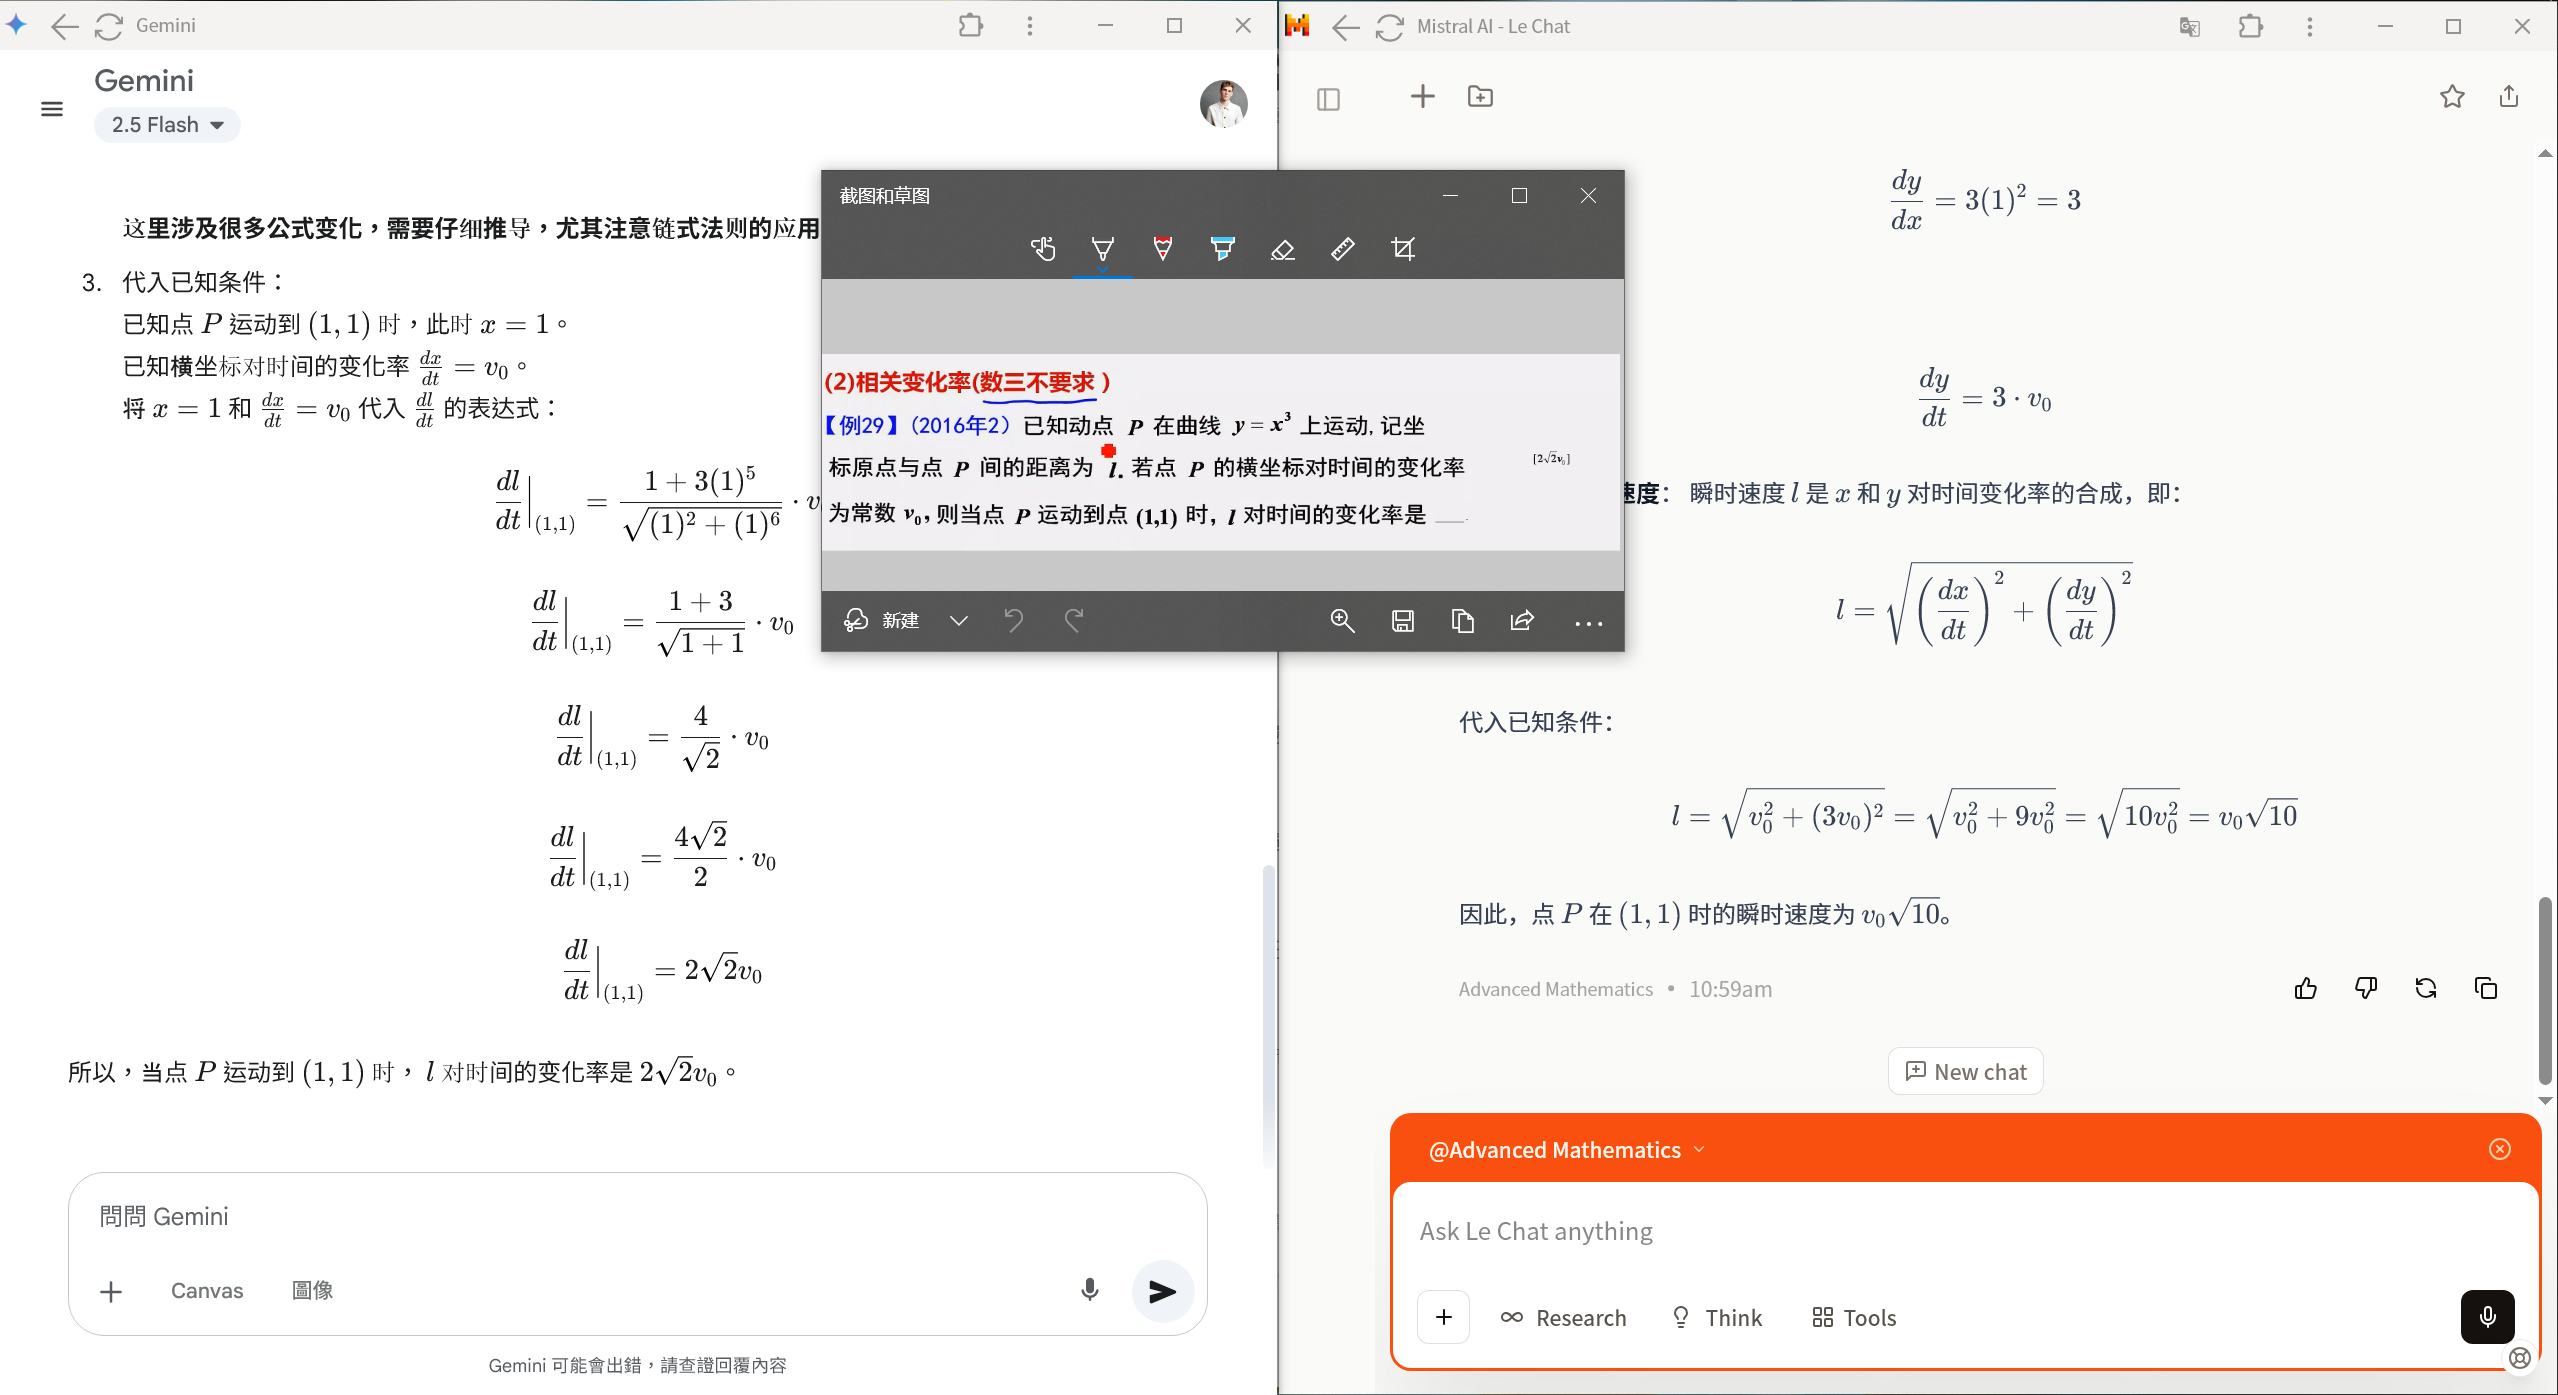Screen dimensions: 2558x1395
Task: Open Gemini's hamburger main menu
Action: click(x=52, y=109)
